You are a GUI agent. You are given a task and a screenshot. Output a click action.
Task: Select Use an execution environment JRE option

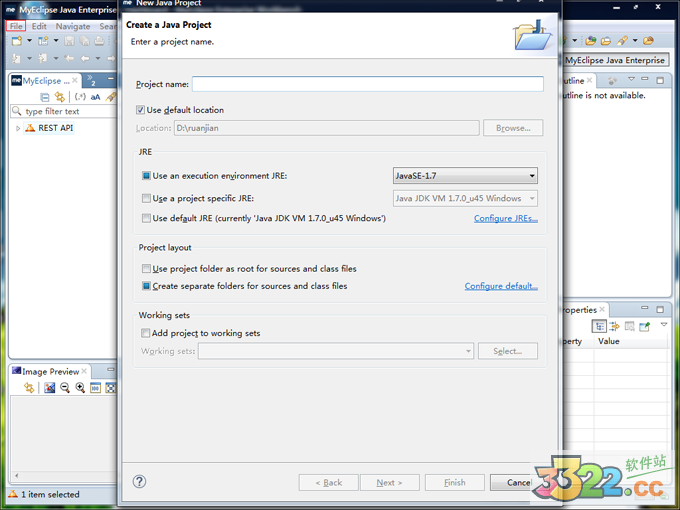[146, 176]
